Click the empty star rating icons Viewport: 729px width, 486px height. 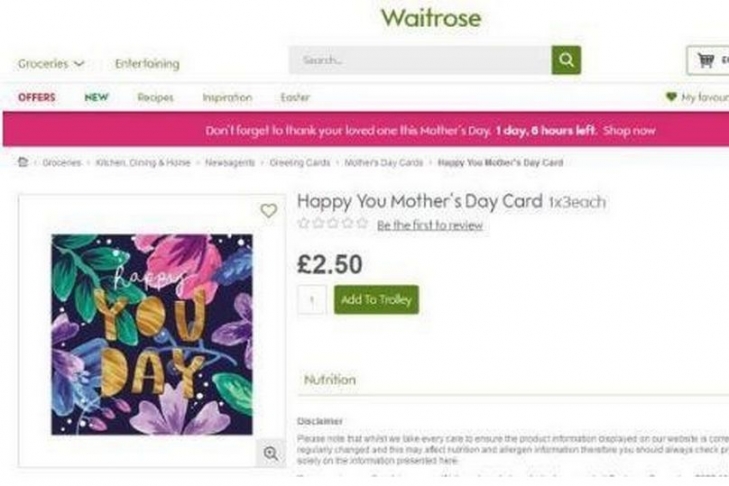click(x=332, y=225)
